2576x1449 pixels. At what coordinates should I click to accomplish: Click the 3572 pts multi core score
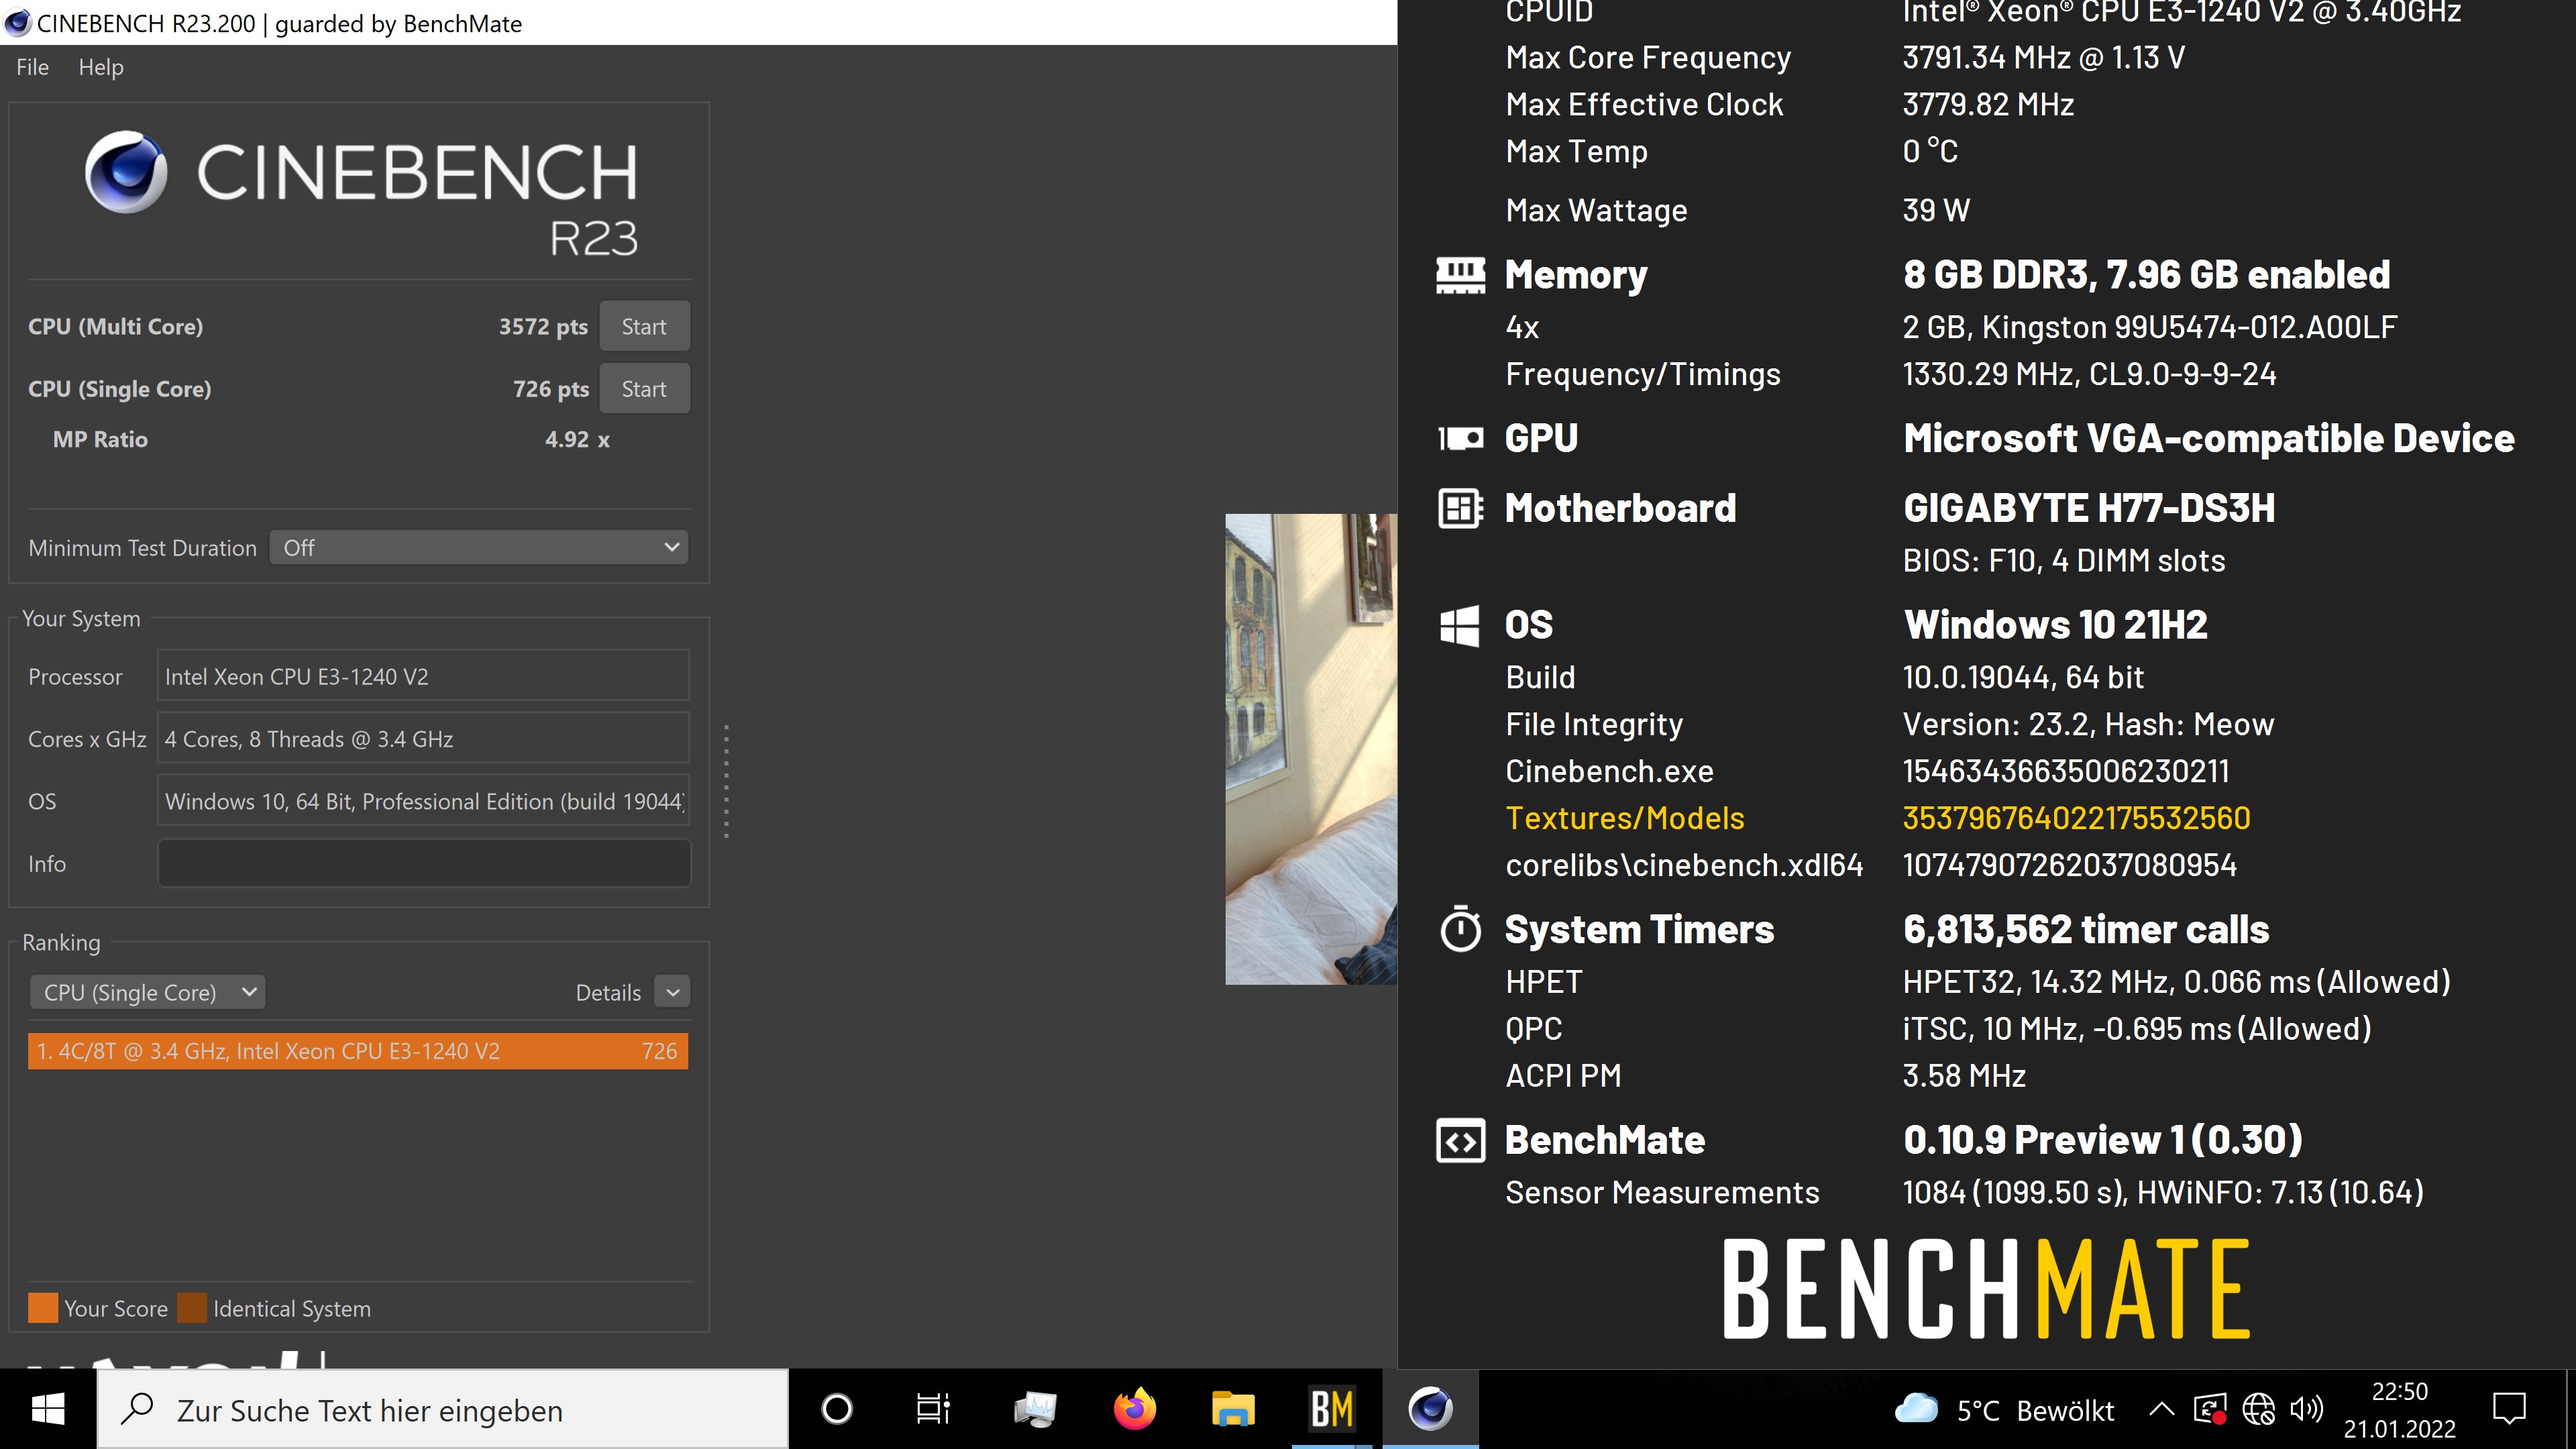(x=543, y=327)
